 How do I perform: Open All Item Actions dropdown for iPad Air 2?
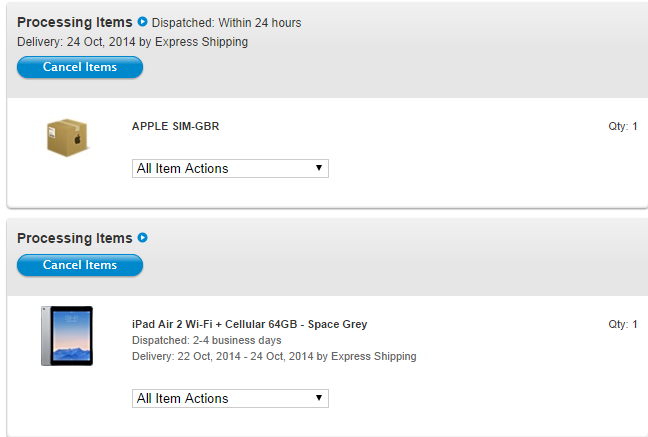(230, 399)
